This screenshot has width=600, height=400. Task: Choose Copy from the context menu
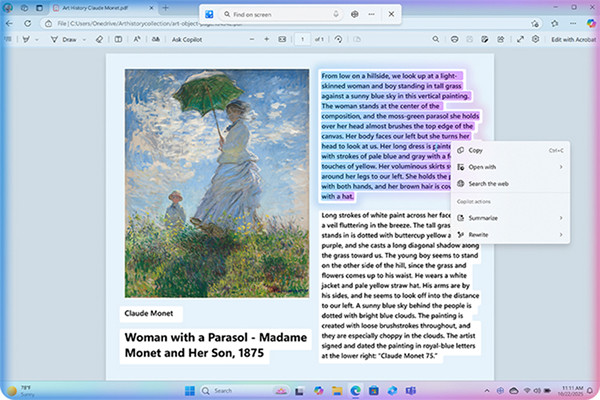[510, 150]
